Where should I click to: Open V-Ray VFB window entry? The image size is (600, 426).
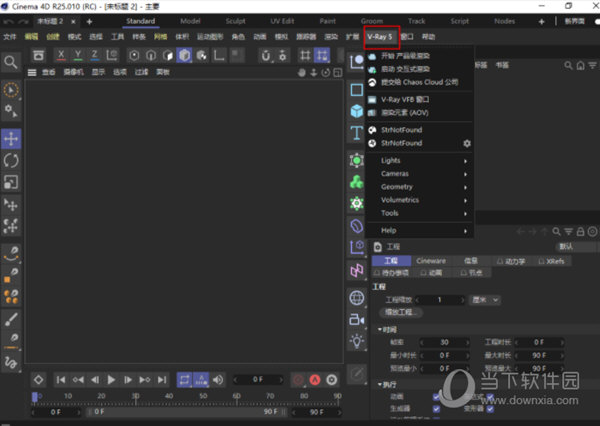pyautogui.click(x=419, y=100)
